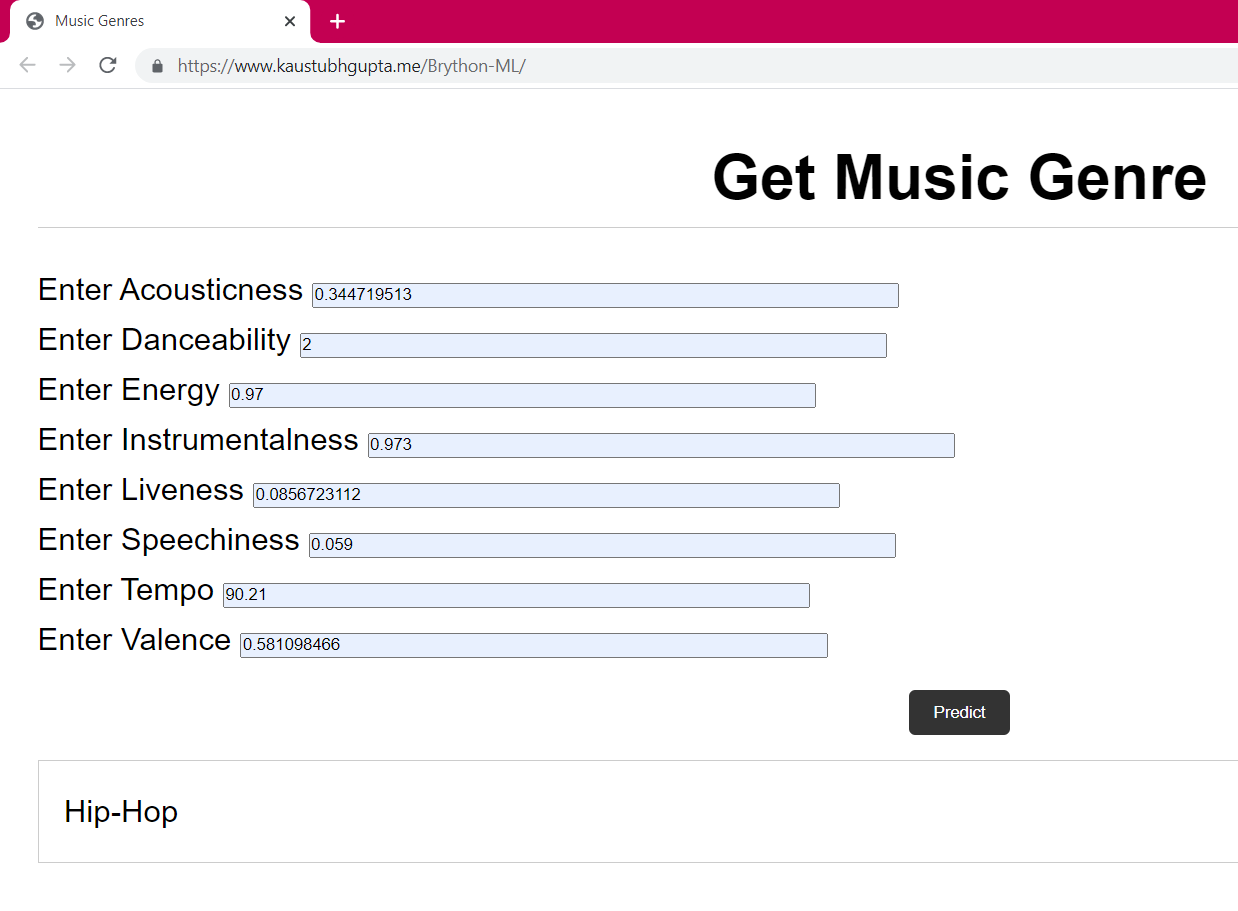The height and width of the screenshot is (911, 1238).
Task: Reload the current page
Action: (108, 65)
